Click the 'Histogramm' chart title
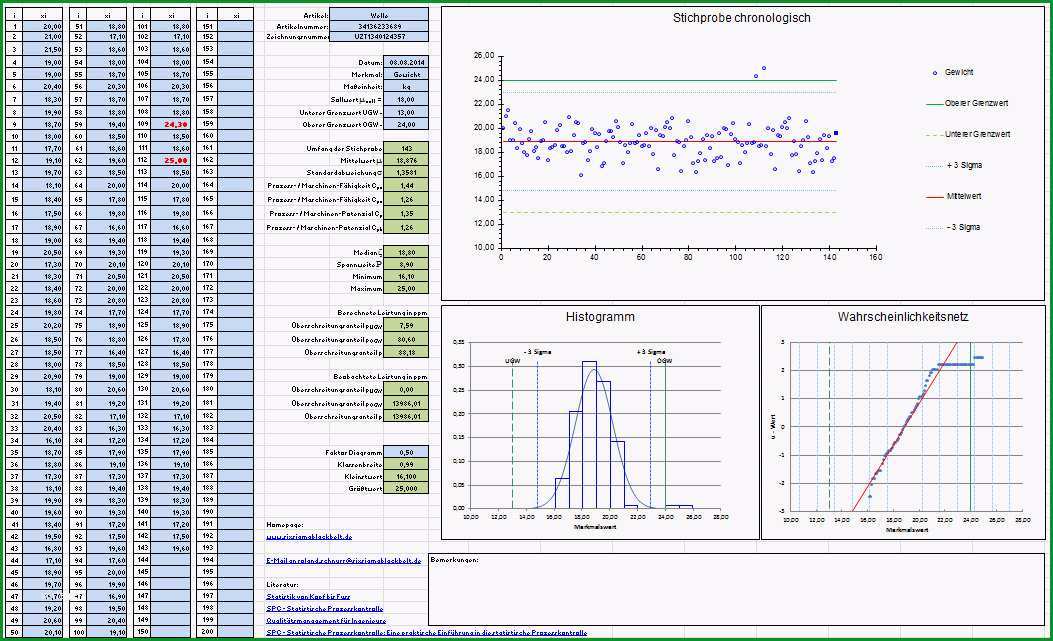The image size is (1053, 641). [x=600, y=316]
